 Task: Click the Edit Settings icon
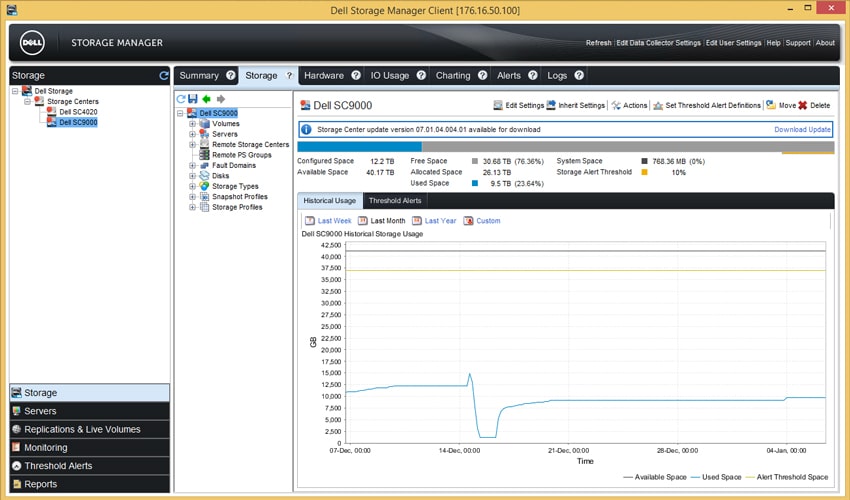point(498,105)
